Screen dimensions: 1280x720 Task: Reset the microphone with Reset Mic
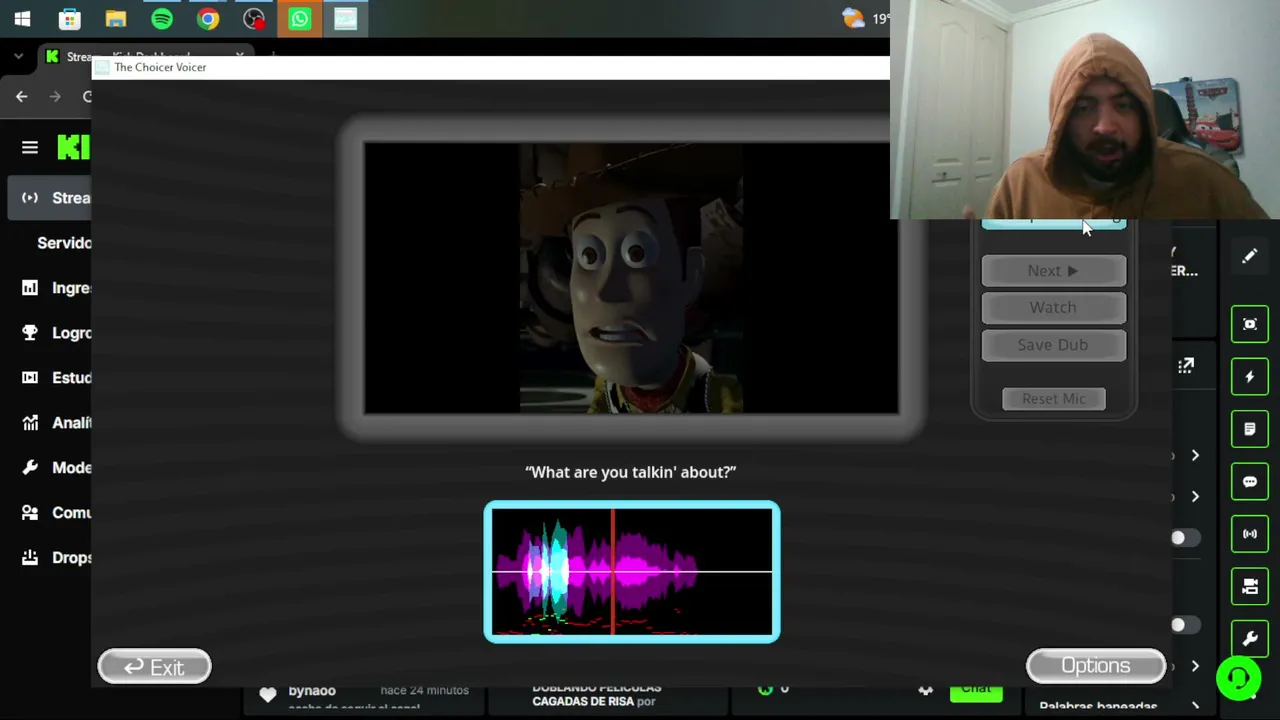click(1054, 399)
